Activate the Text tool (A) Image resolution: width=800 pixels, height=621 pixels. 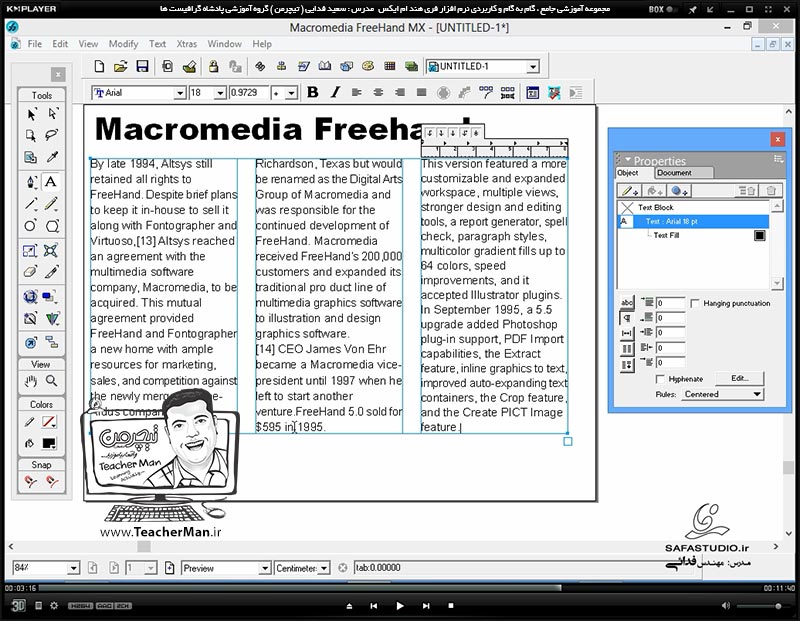click(51, 182)
